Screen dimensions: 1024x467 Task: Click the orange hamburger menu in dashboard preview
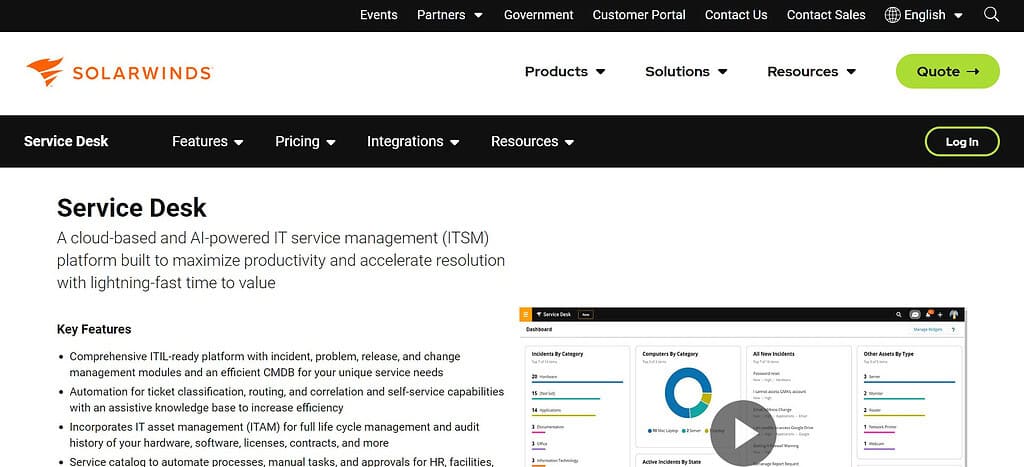[x=526, y=314]
